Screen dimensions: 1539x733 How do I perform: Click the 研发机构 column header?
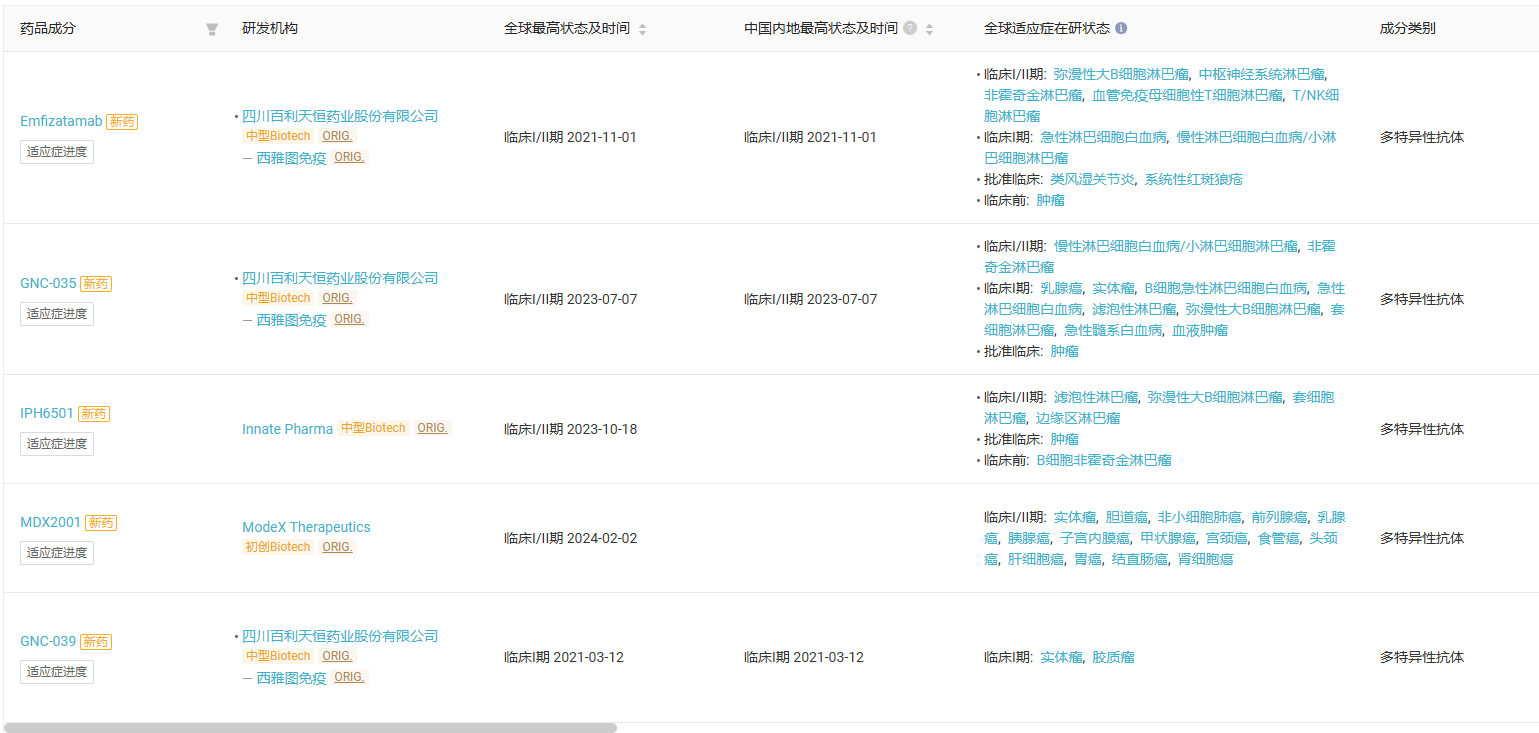[270, 28]
